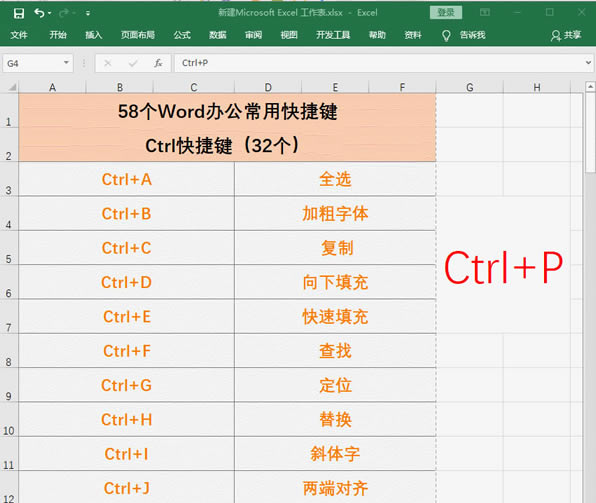
Task: Switch to the 审阅 ribbon tab
Action: pos(254,35)
